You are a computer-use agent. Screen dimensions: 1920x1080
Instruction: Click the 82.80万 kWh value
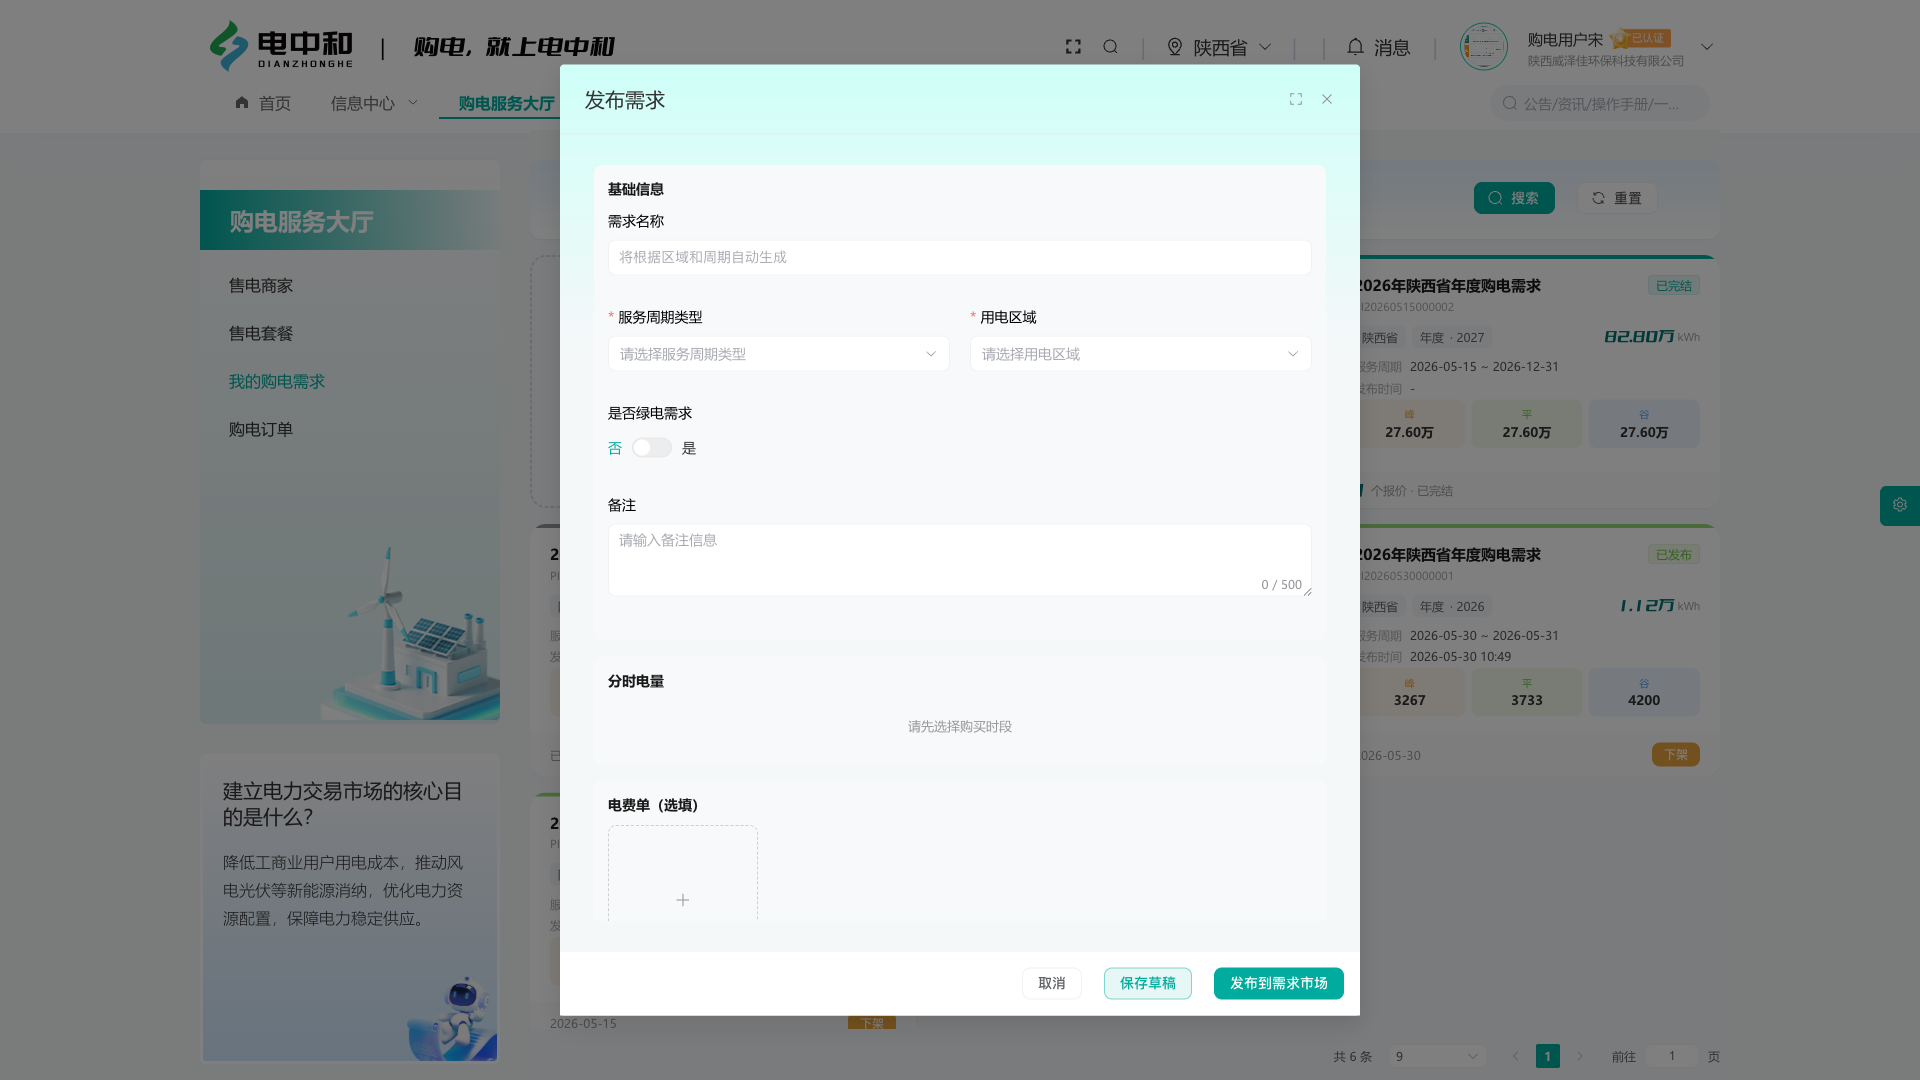point(1652,337)
